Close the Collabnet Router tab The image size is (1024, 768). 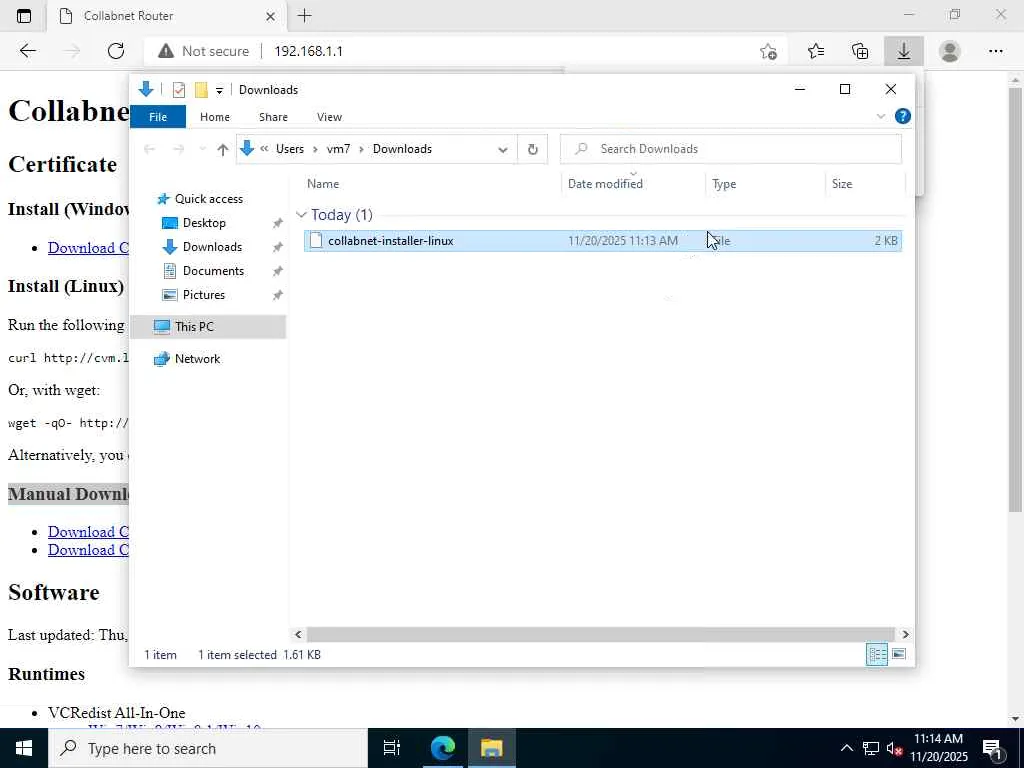(x=270, y=16)
